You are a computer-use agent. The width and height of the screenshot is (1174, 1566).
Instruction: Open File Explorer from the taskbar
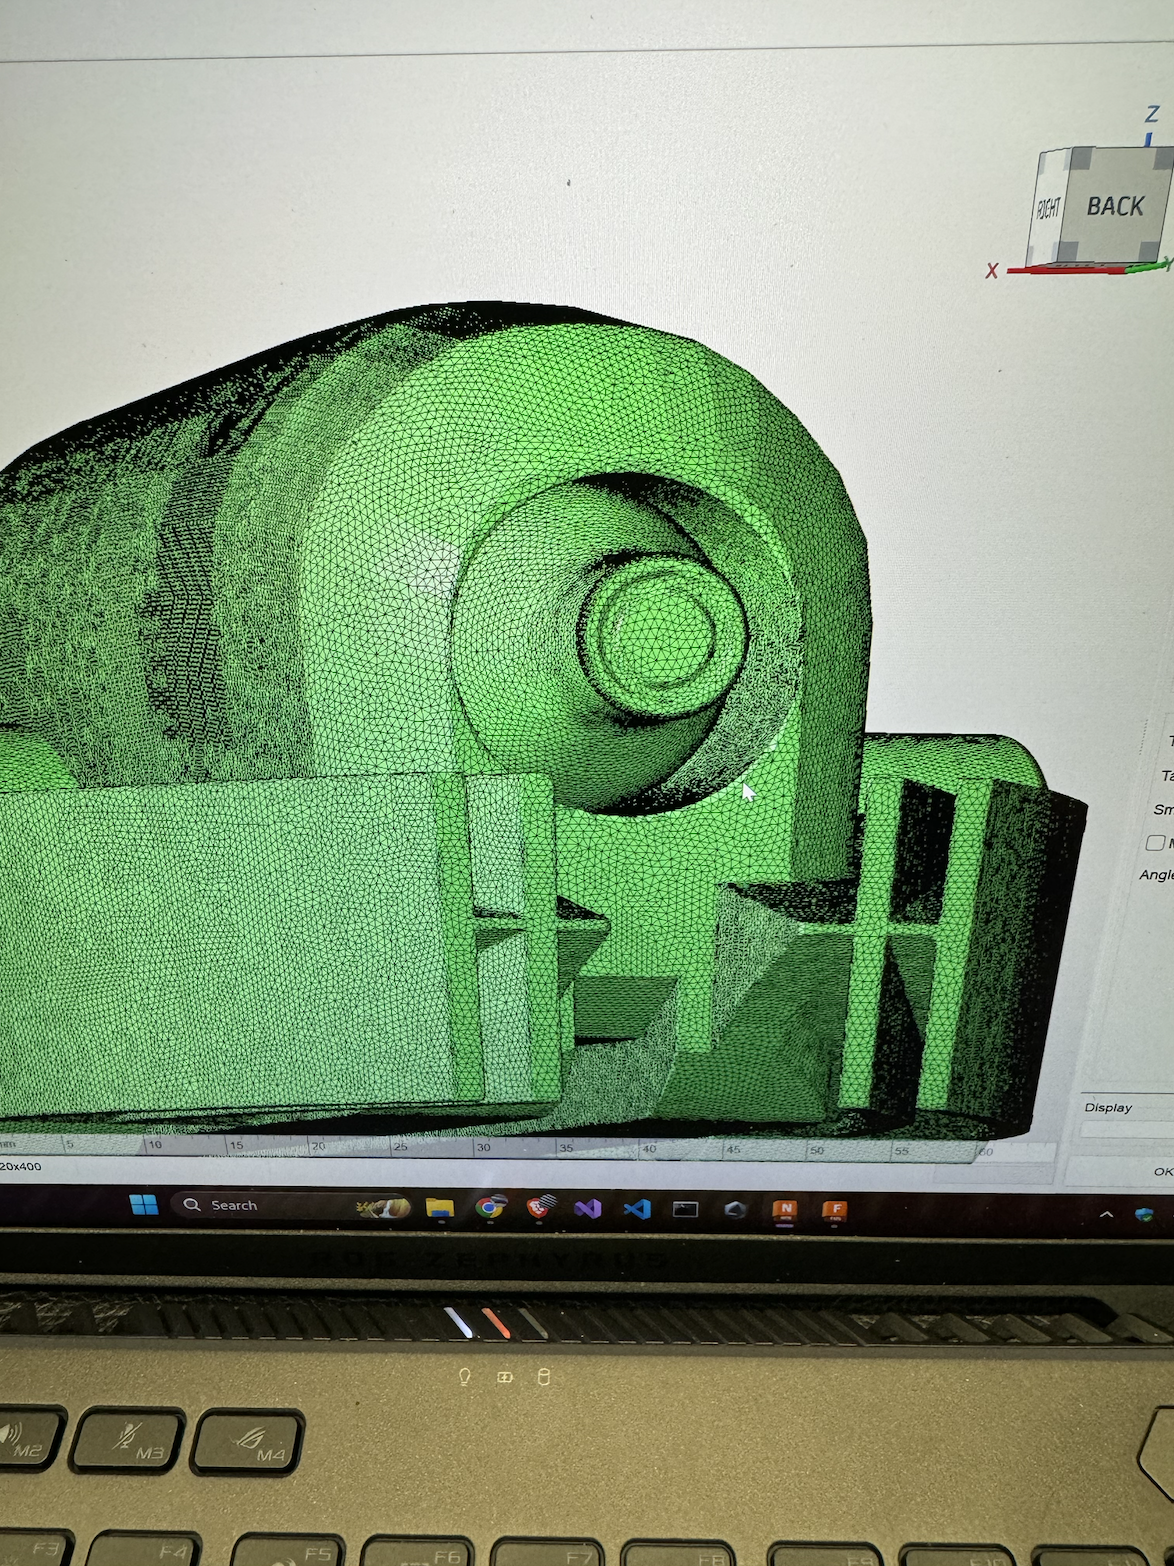click(x=440, y=1208)
